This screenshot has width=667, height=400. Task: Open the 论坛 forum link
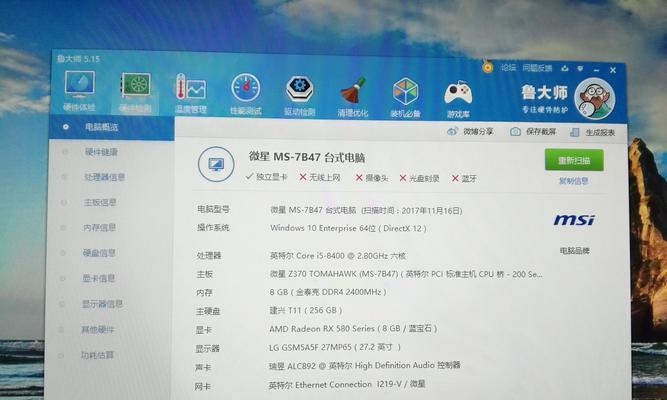[x=508, y=68]
